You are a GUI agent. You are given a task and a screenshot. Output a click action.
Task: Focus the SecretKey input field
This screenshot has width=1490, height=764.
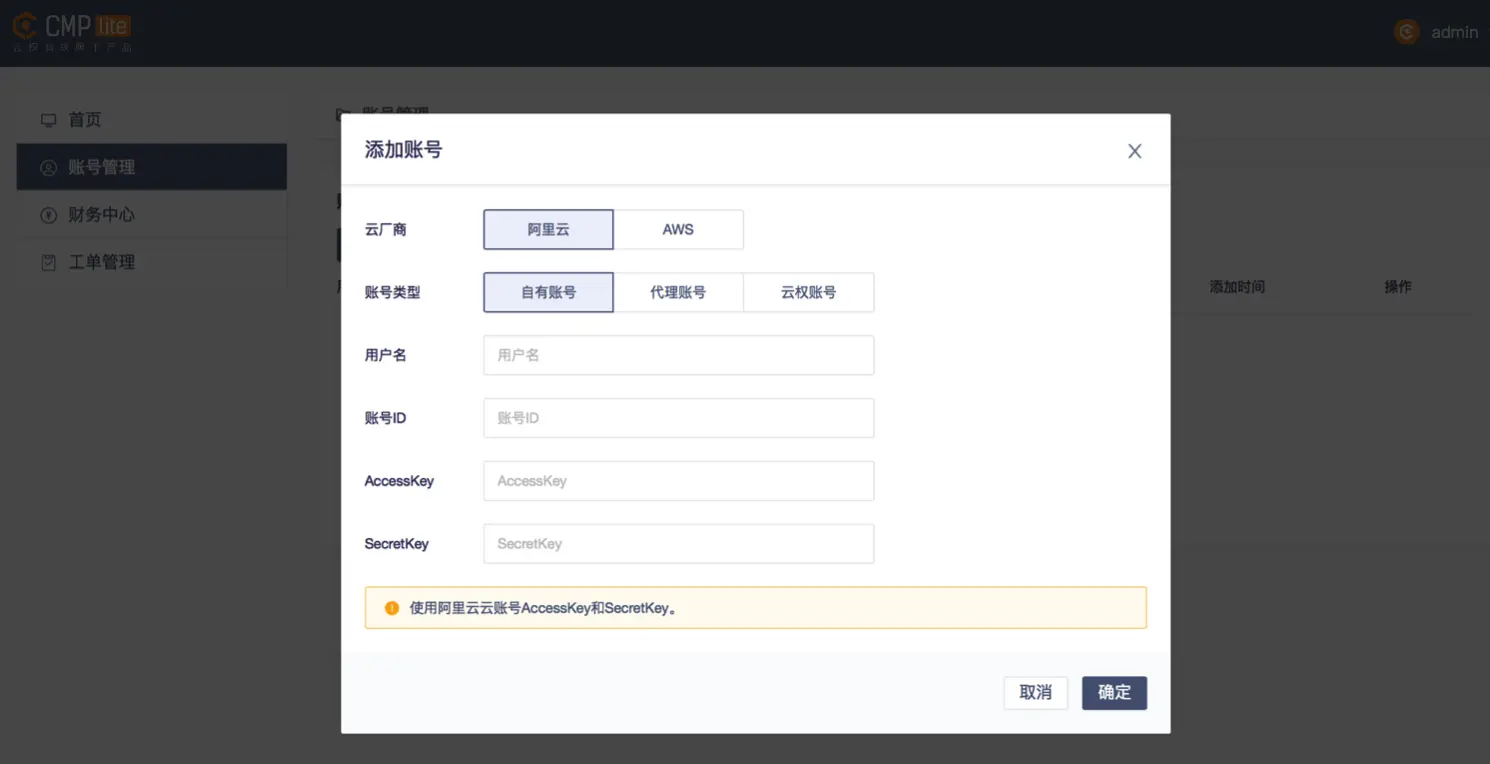coord(678,544)
